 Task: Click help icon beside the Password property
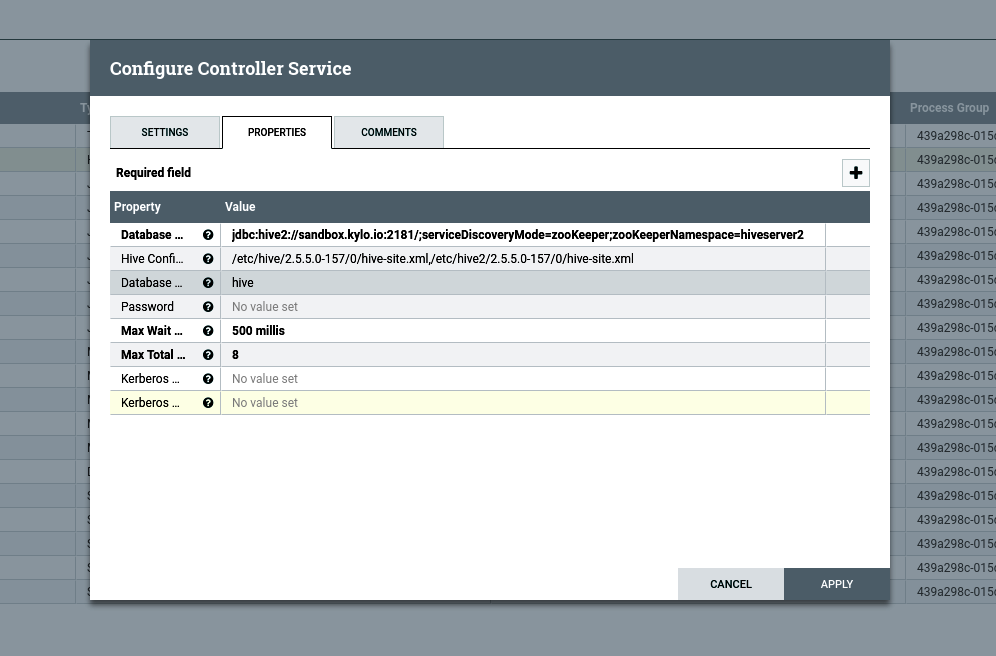pyautogui.click(x=208, y=307)
